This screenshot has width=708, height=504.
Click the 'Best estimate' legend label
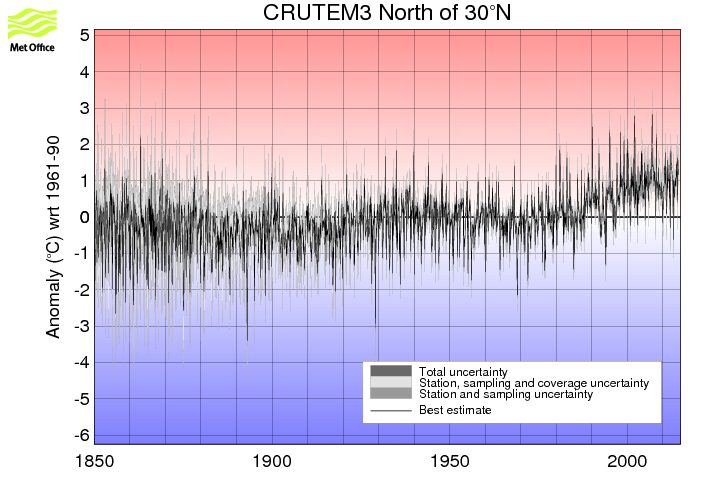tap(455, 410)
